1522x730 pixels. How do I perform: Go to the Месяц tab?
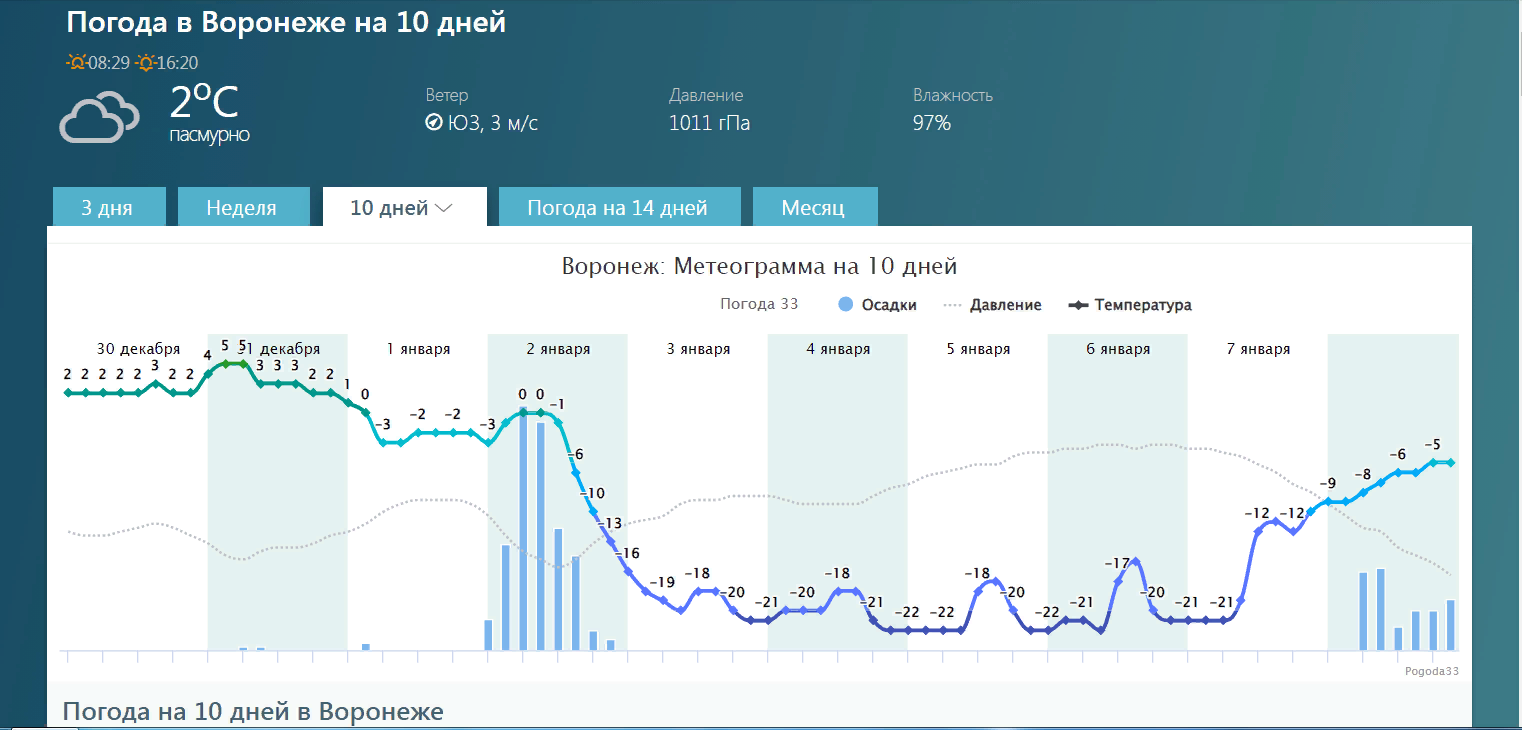click(x=813, y=208)
